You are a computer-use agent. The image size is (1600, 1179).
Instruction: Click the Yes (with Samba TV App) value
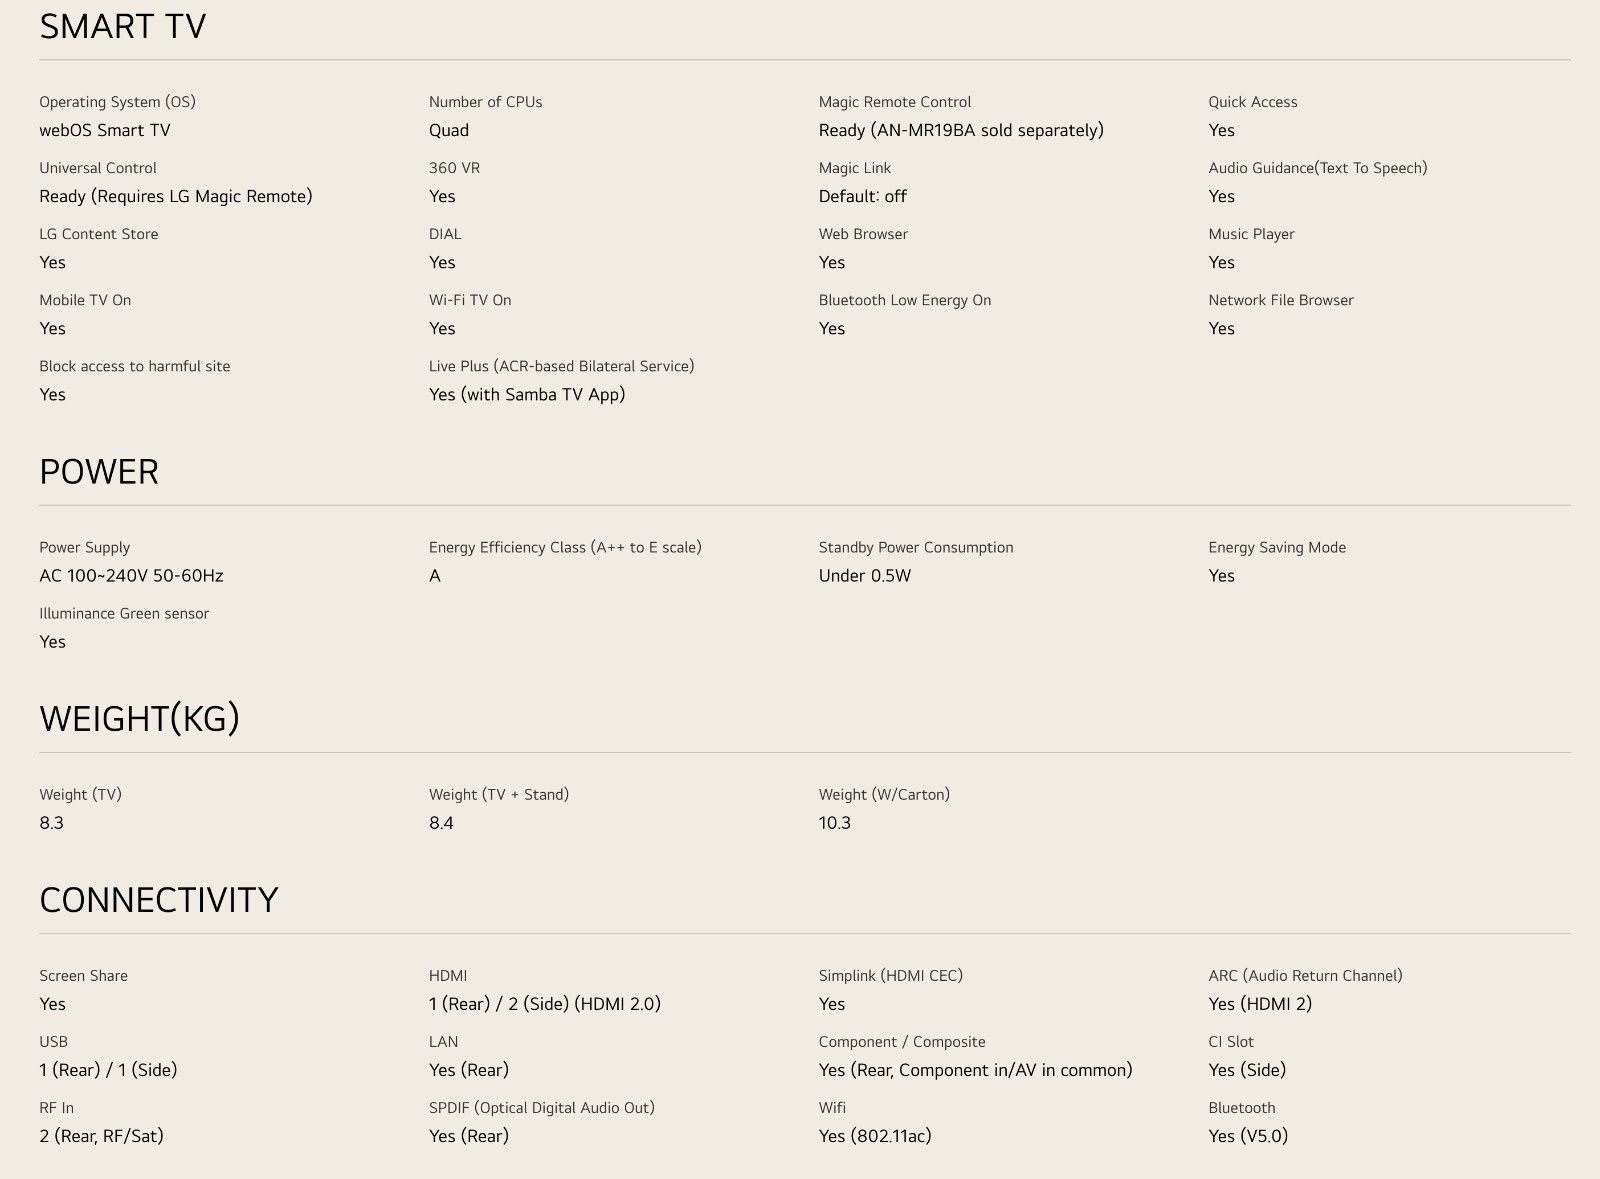[x=526, y=394]
